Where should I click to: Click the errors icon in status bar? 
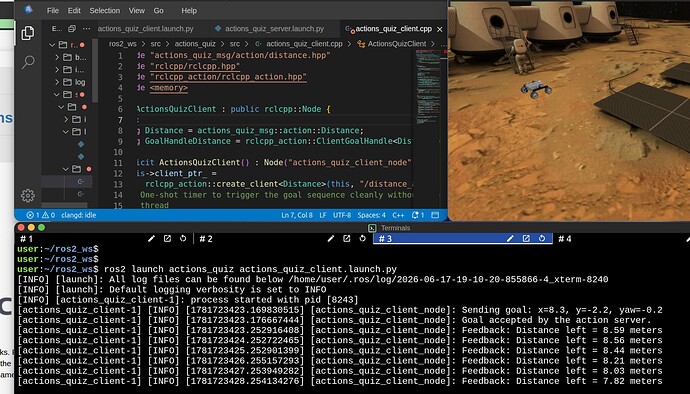30,215
